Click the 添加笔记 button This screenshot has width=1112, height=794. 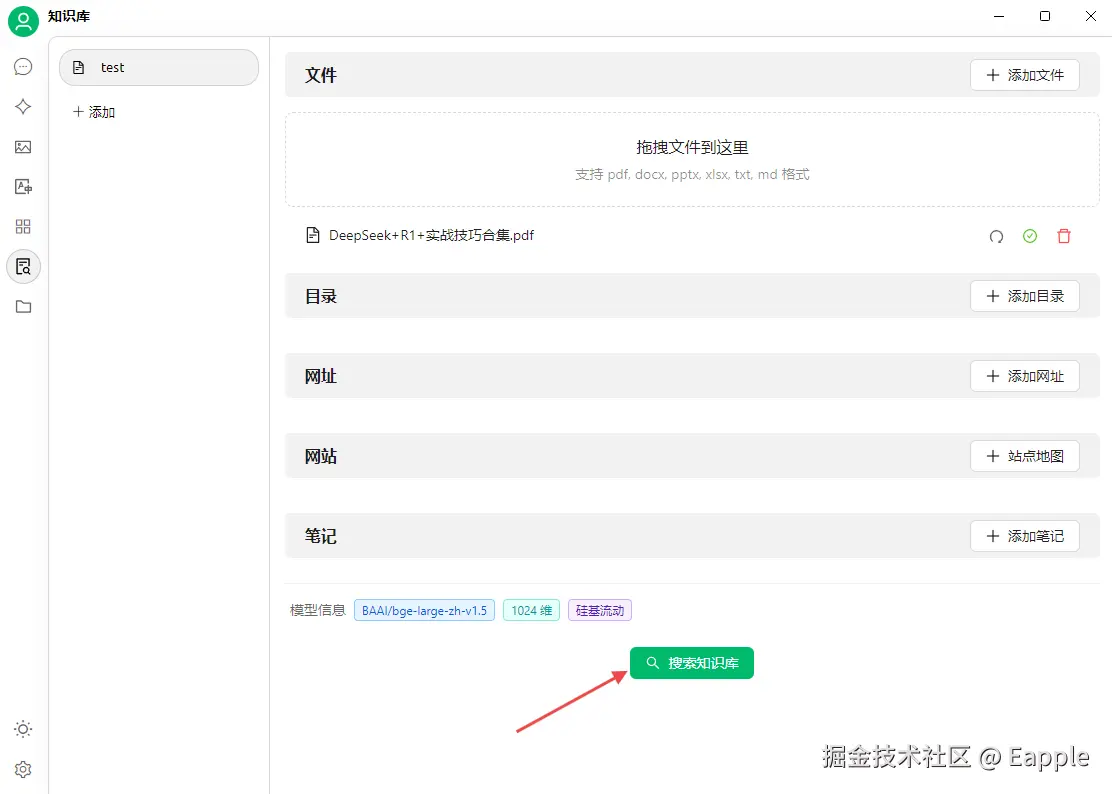[1025, 536]
